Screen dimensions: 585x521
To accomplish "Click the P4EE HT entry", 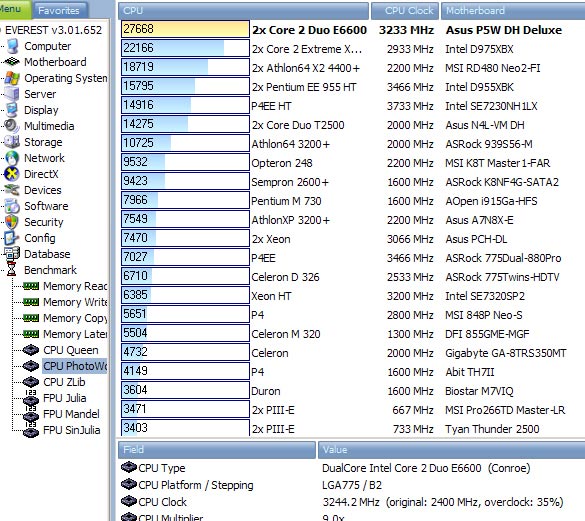I will click(x=271, y=106).
